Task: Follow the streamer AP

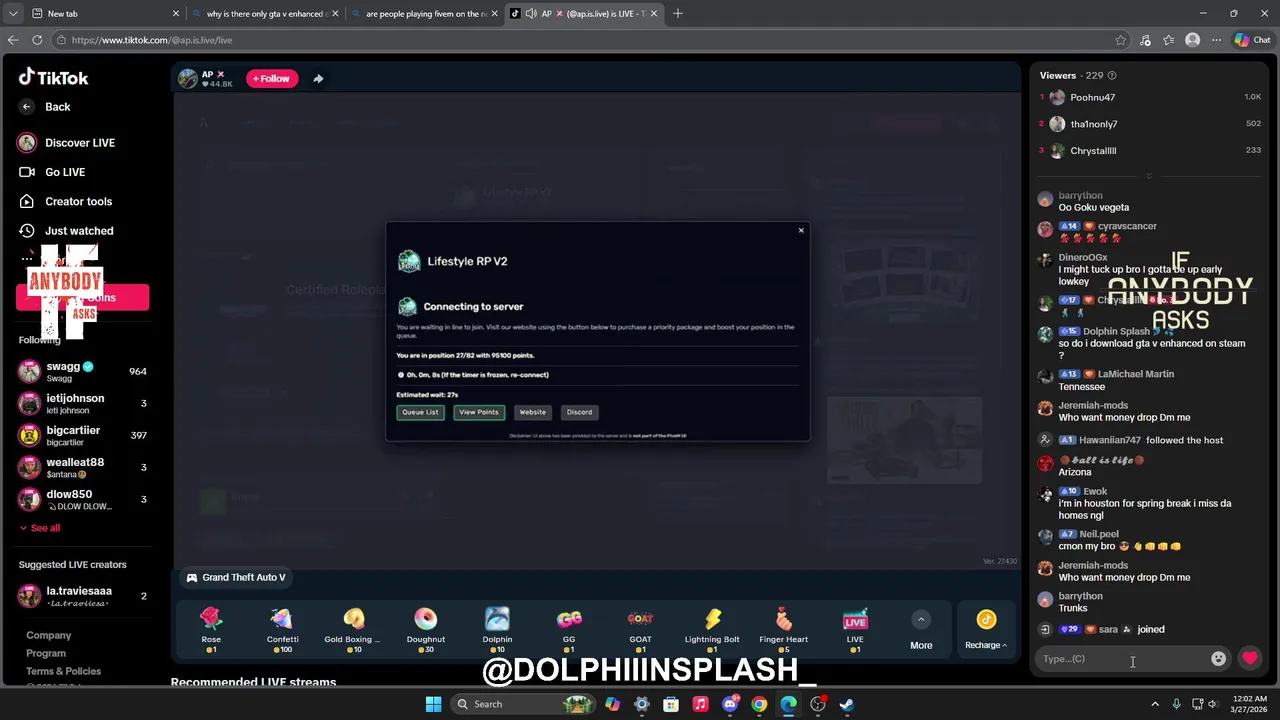Action: pyautogui.click(x=272, y=79)
